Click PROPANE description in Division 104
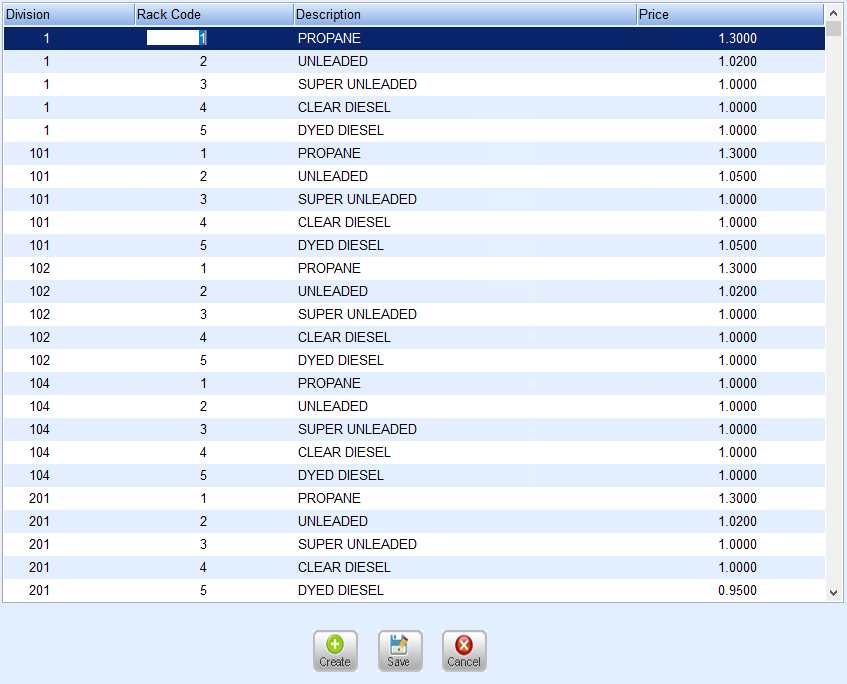847x684 pixels. click(x=329, y=383)
